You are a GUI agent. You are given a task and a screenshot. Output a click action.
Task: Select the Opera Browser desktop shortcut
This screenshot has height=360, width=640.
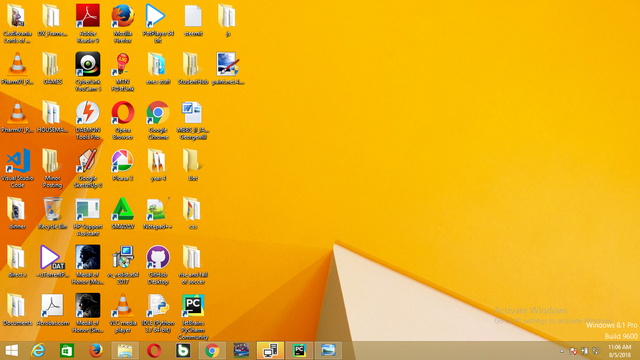point(122,120)
